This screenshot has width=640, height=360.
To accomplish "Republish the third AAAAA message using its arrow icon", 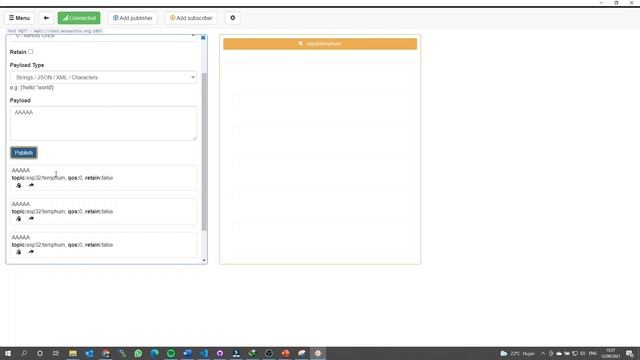I will point(31,252).
